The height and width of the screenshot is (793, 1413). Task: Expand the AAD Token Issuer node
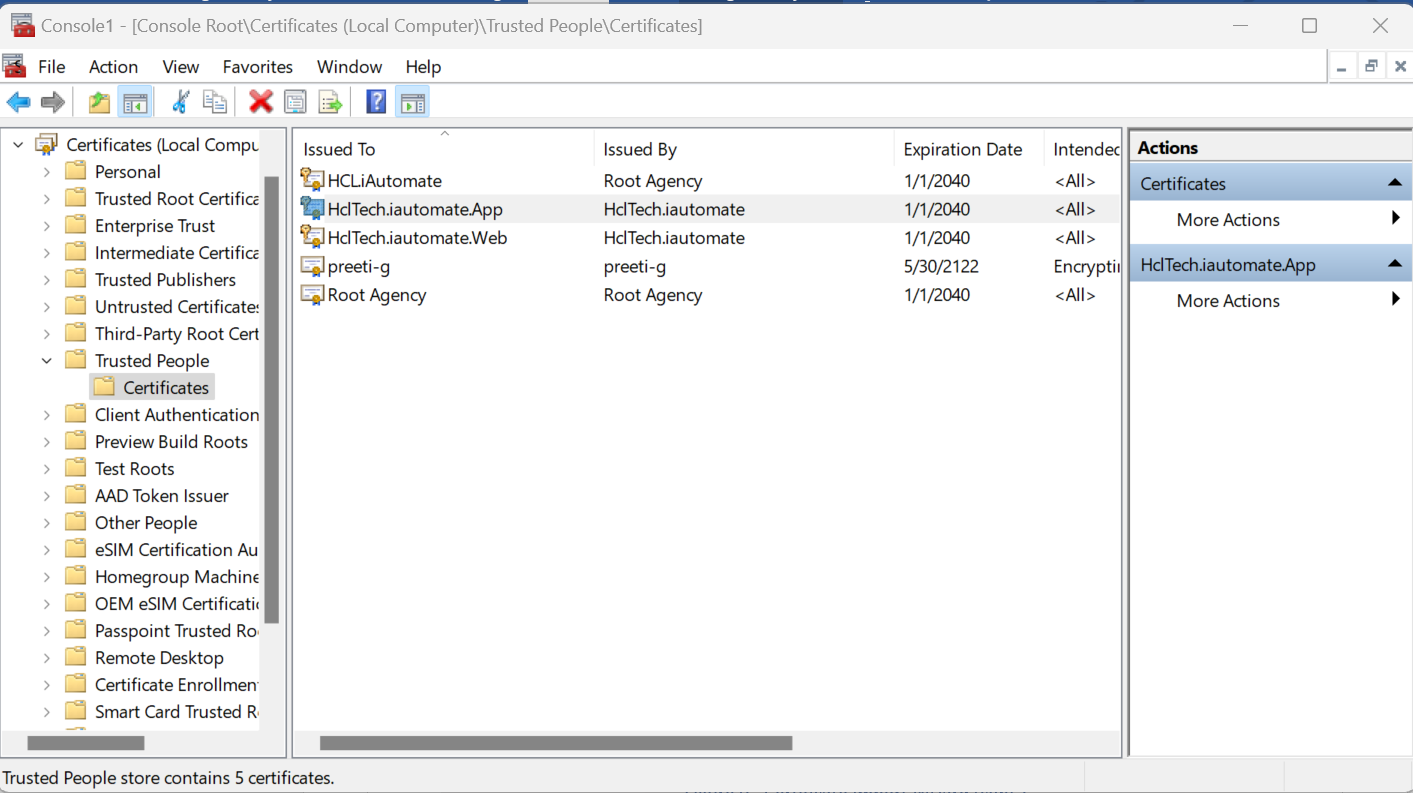47,496
